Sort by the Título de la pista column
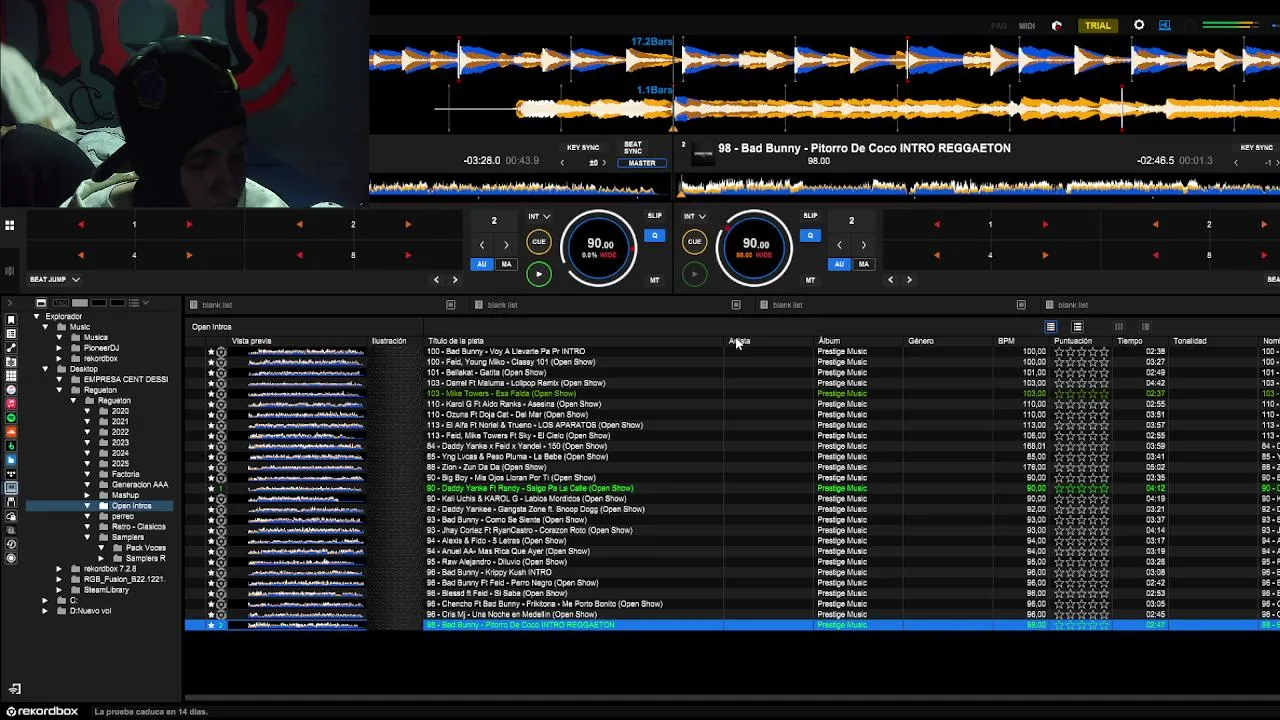Viewport: 1280px width, 720px height. pos(456,341)
